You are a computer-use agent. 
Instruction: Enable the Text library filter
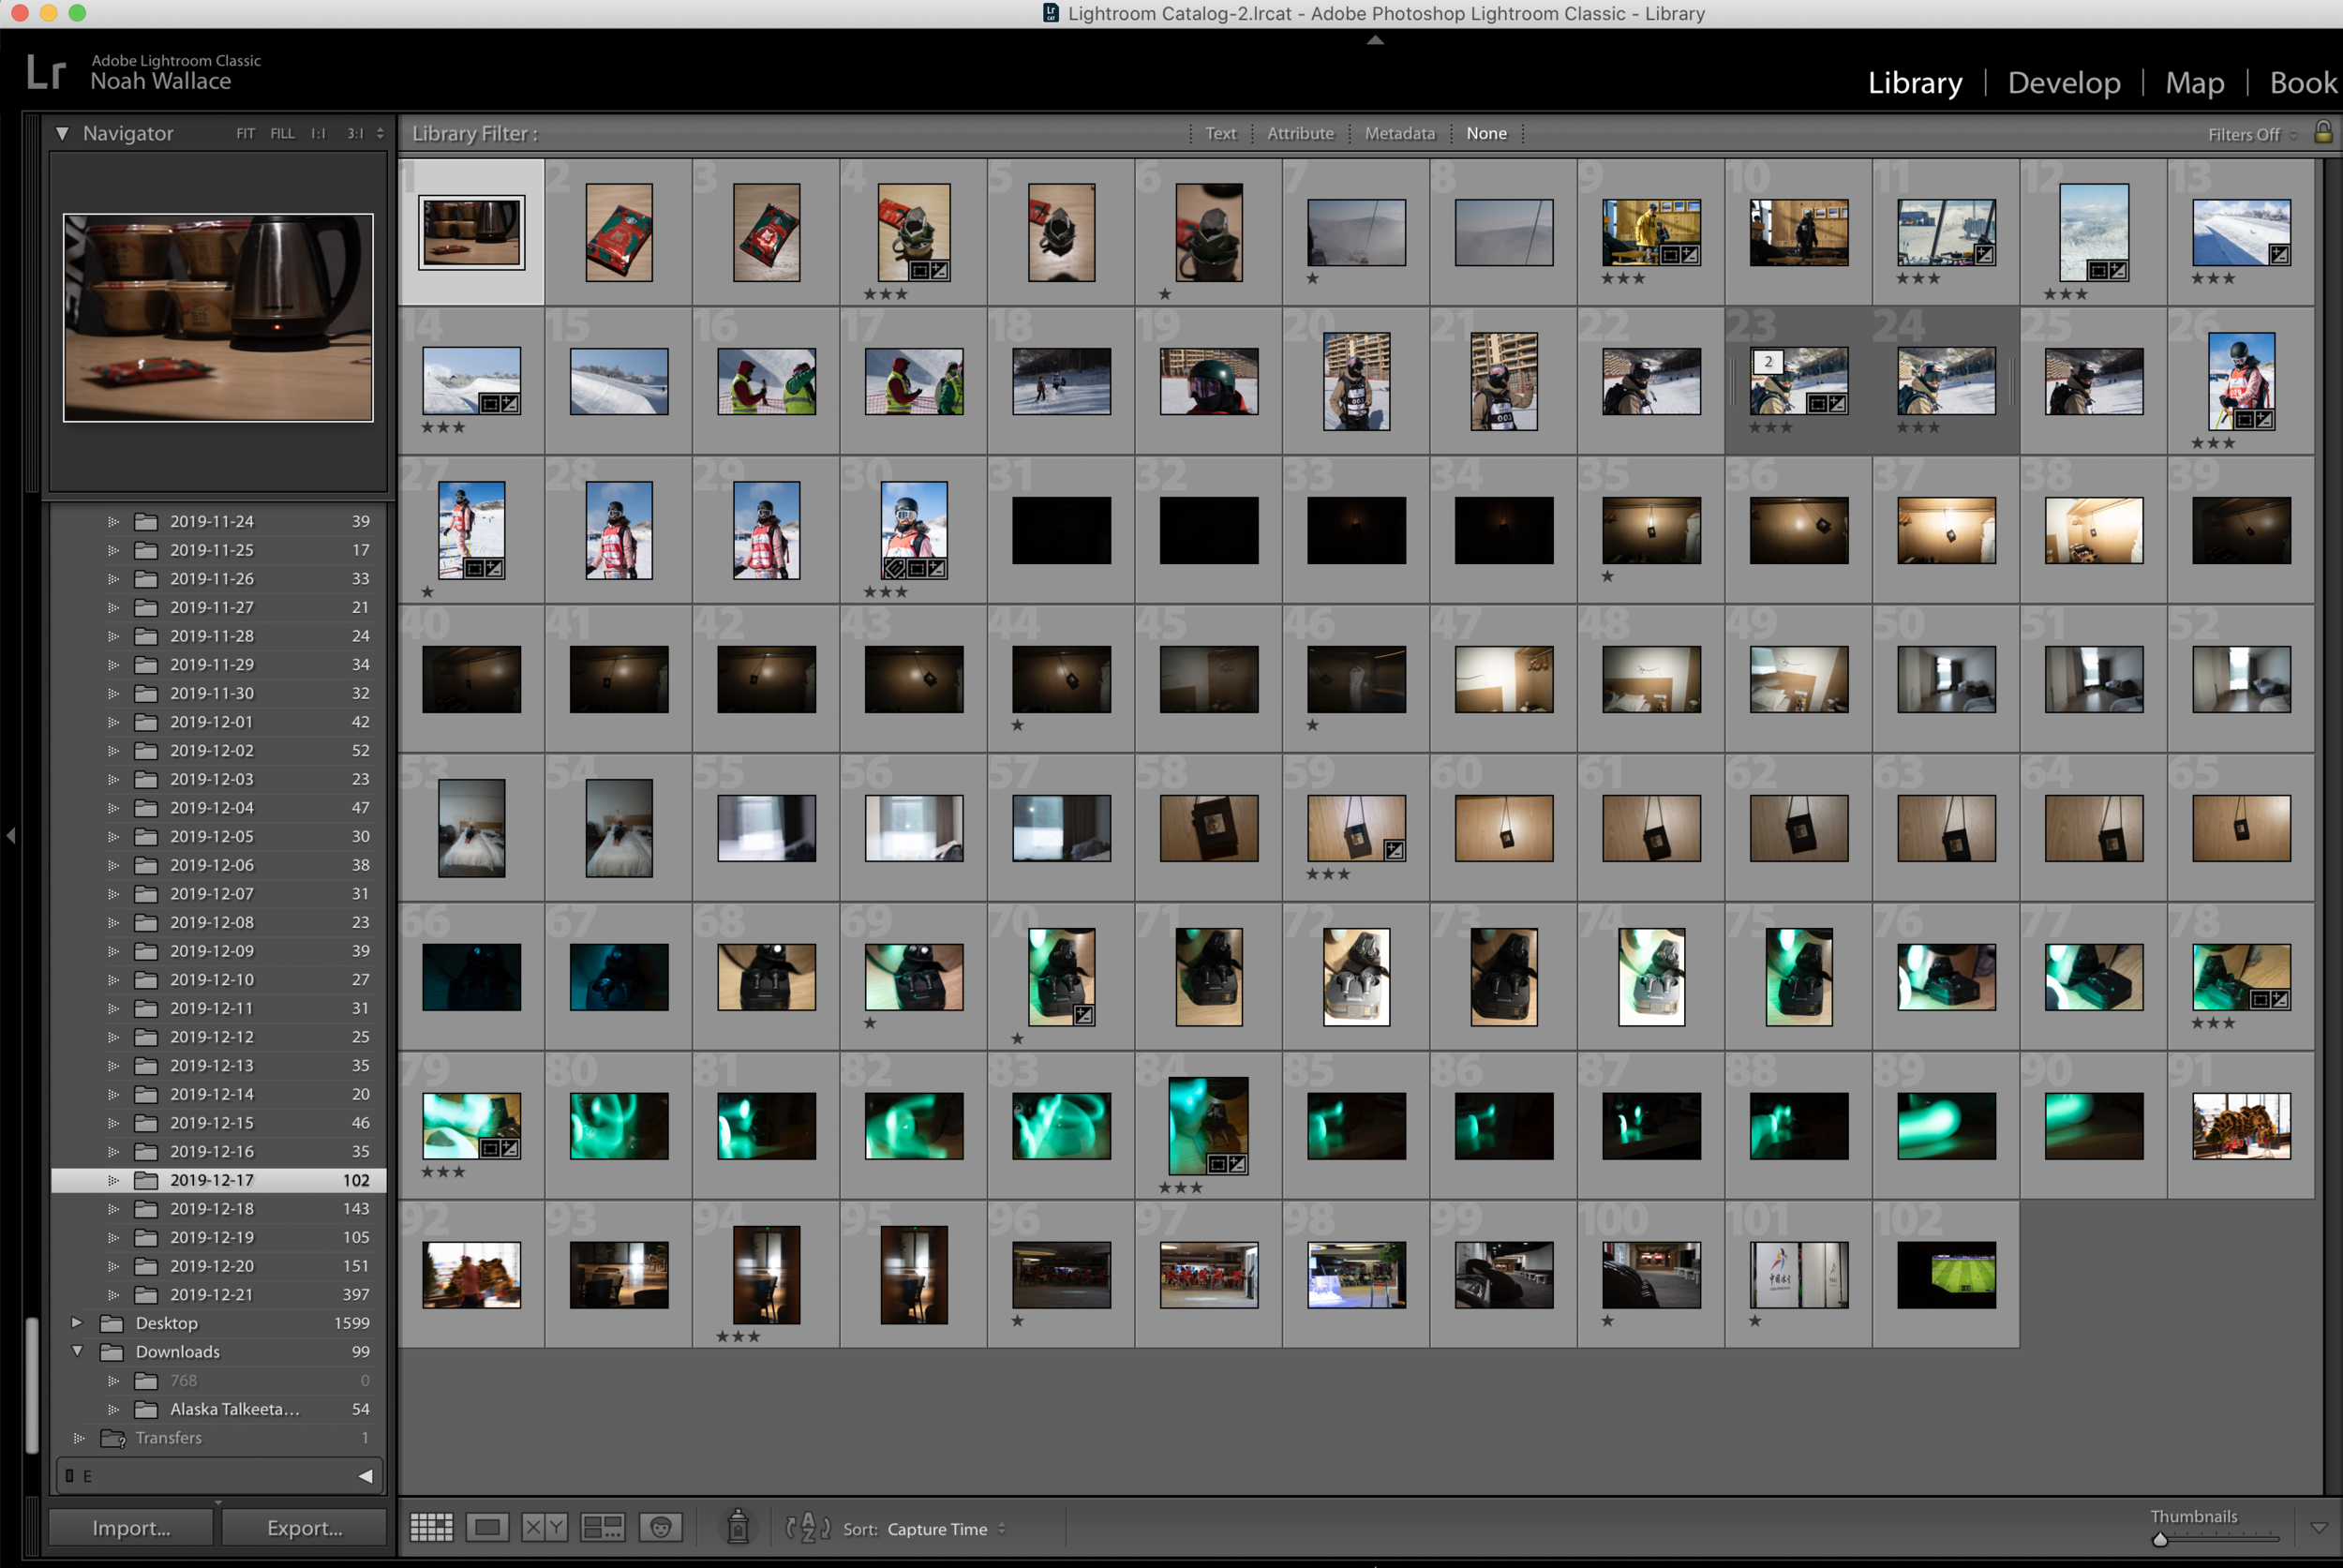[1220, 133]
